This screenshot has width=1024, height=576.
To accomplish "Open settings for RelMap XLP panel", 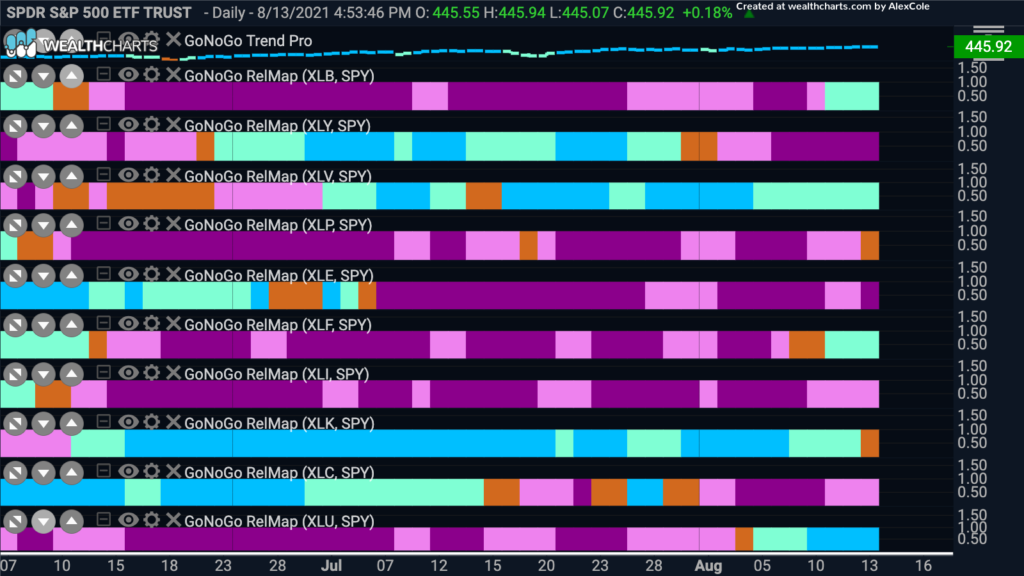I will pos(152,223).
